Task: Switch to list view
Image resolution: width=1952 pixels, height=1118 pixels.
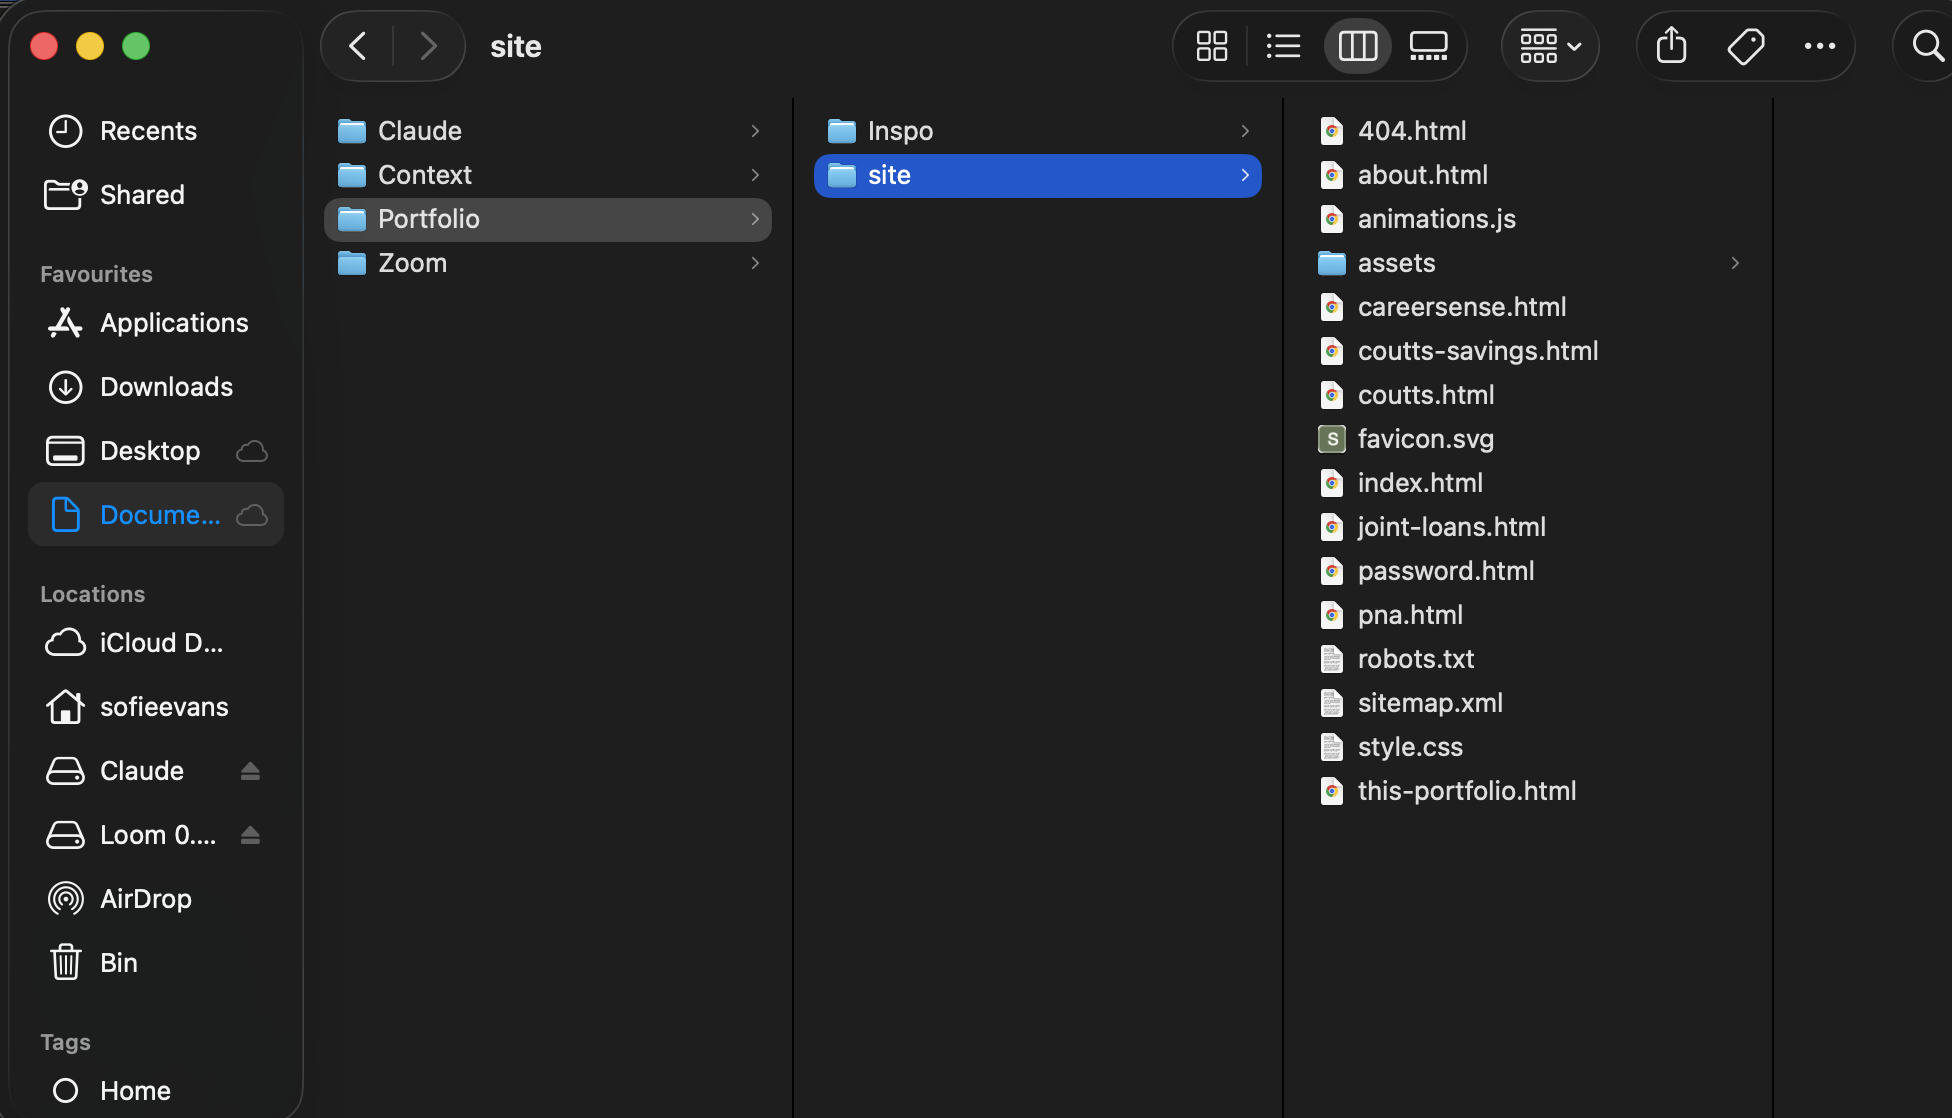Action: 1283,46
